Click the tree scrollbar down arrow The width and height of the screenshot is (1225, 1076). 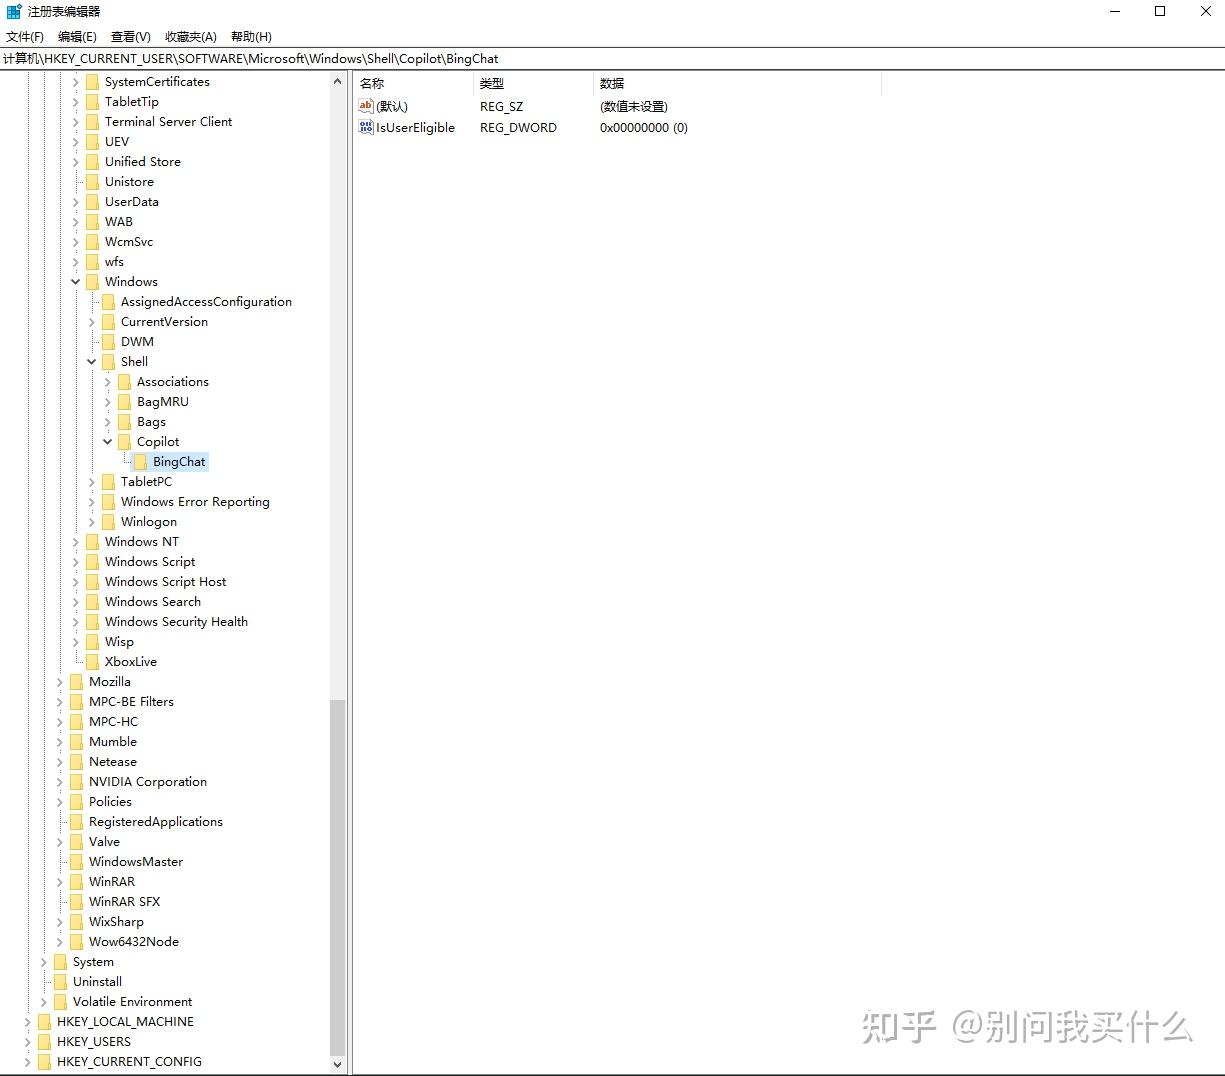(x=337, y=1065)
